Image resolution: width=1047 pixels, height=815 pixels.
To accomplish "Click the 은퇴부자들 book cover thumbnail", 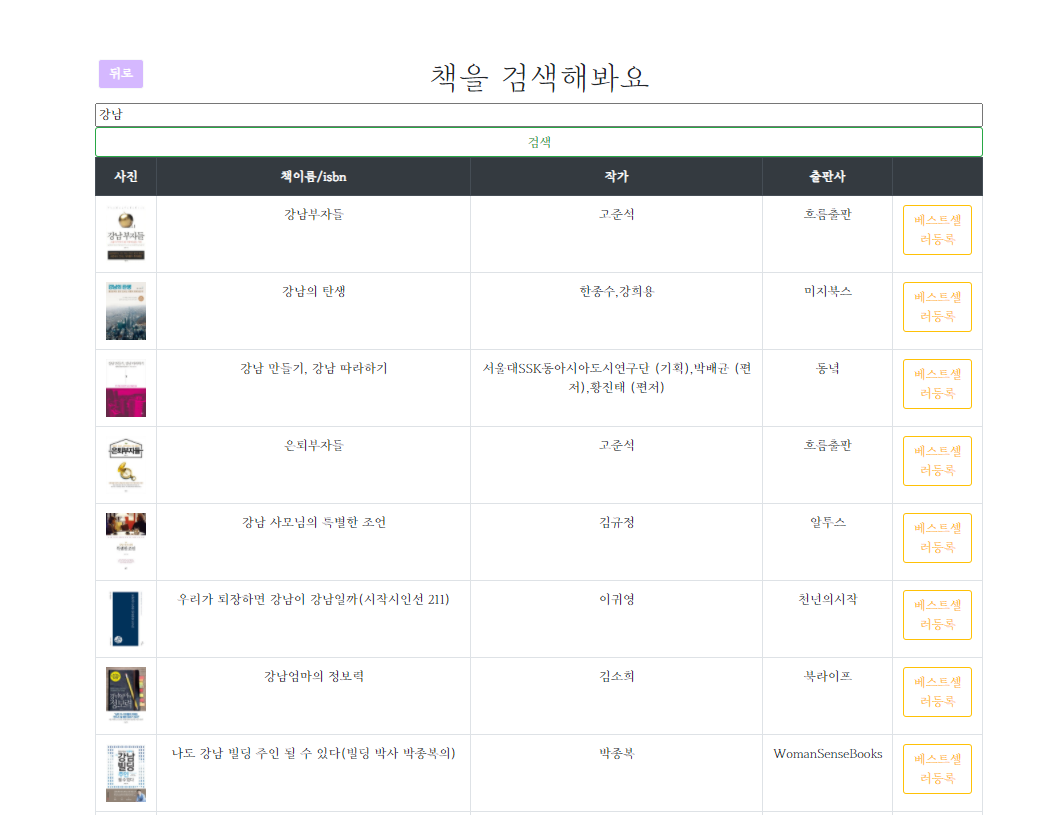I will 126,465.
